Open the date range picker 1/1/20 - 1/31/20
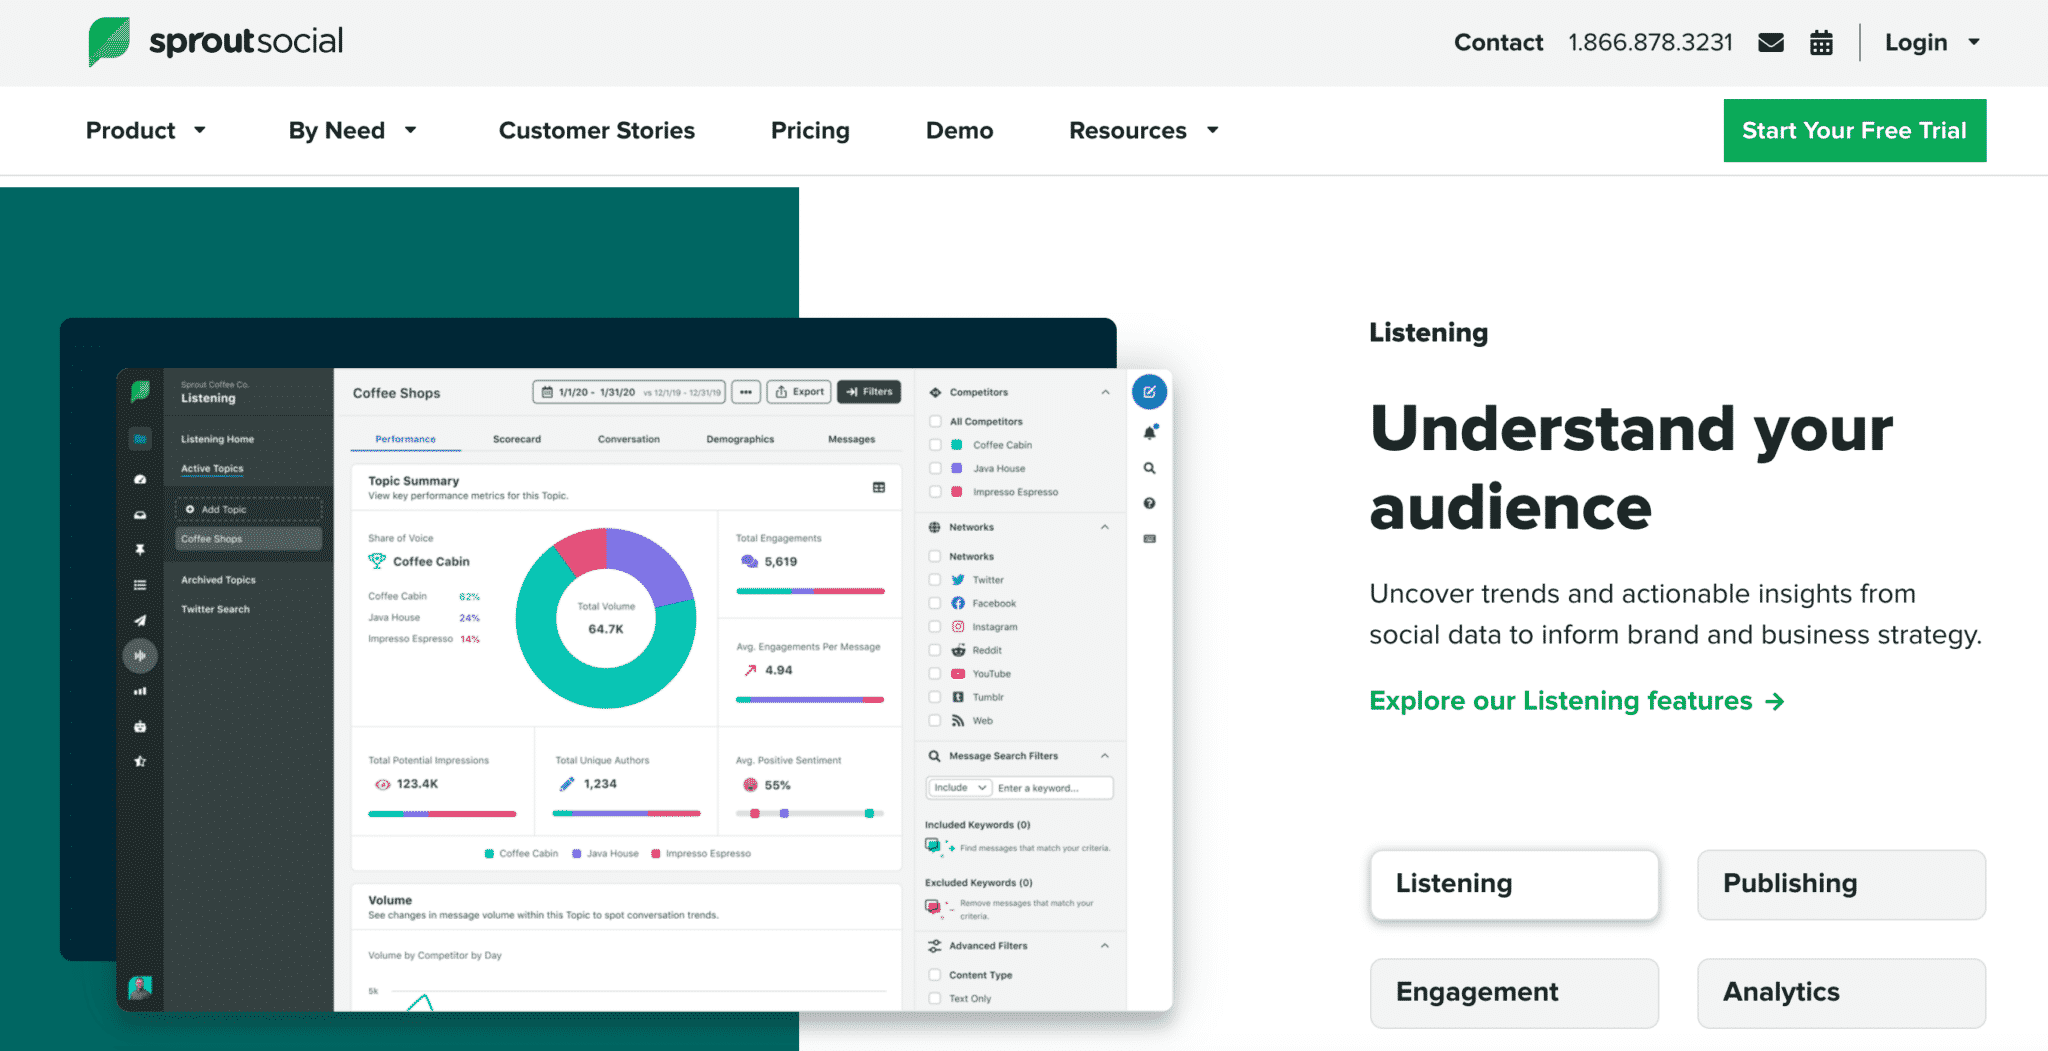 pyautogui.click(x=628, y=392)
